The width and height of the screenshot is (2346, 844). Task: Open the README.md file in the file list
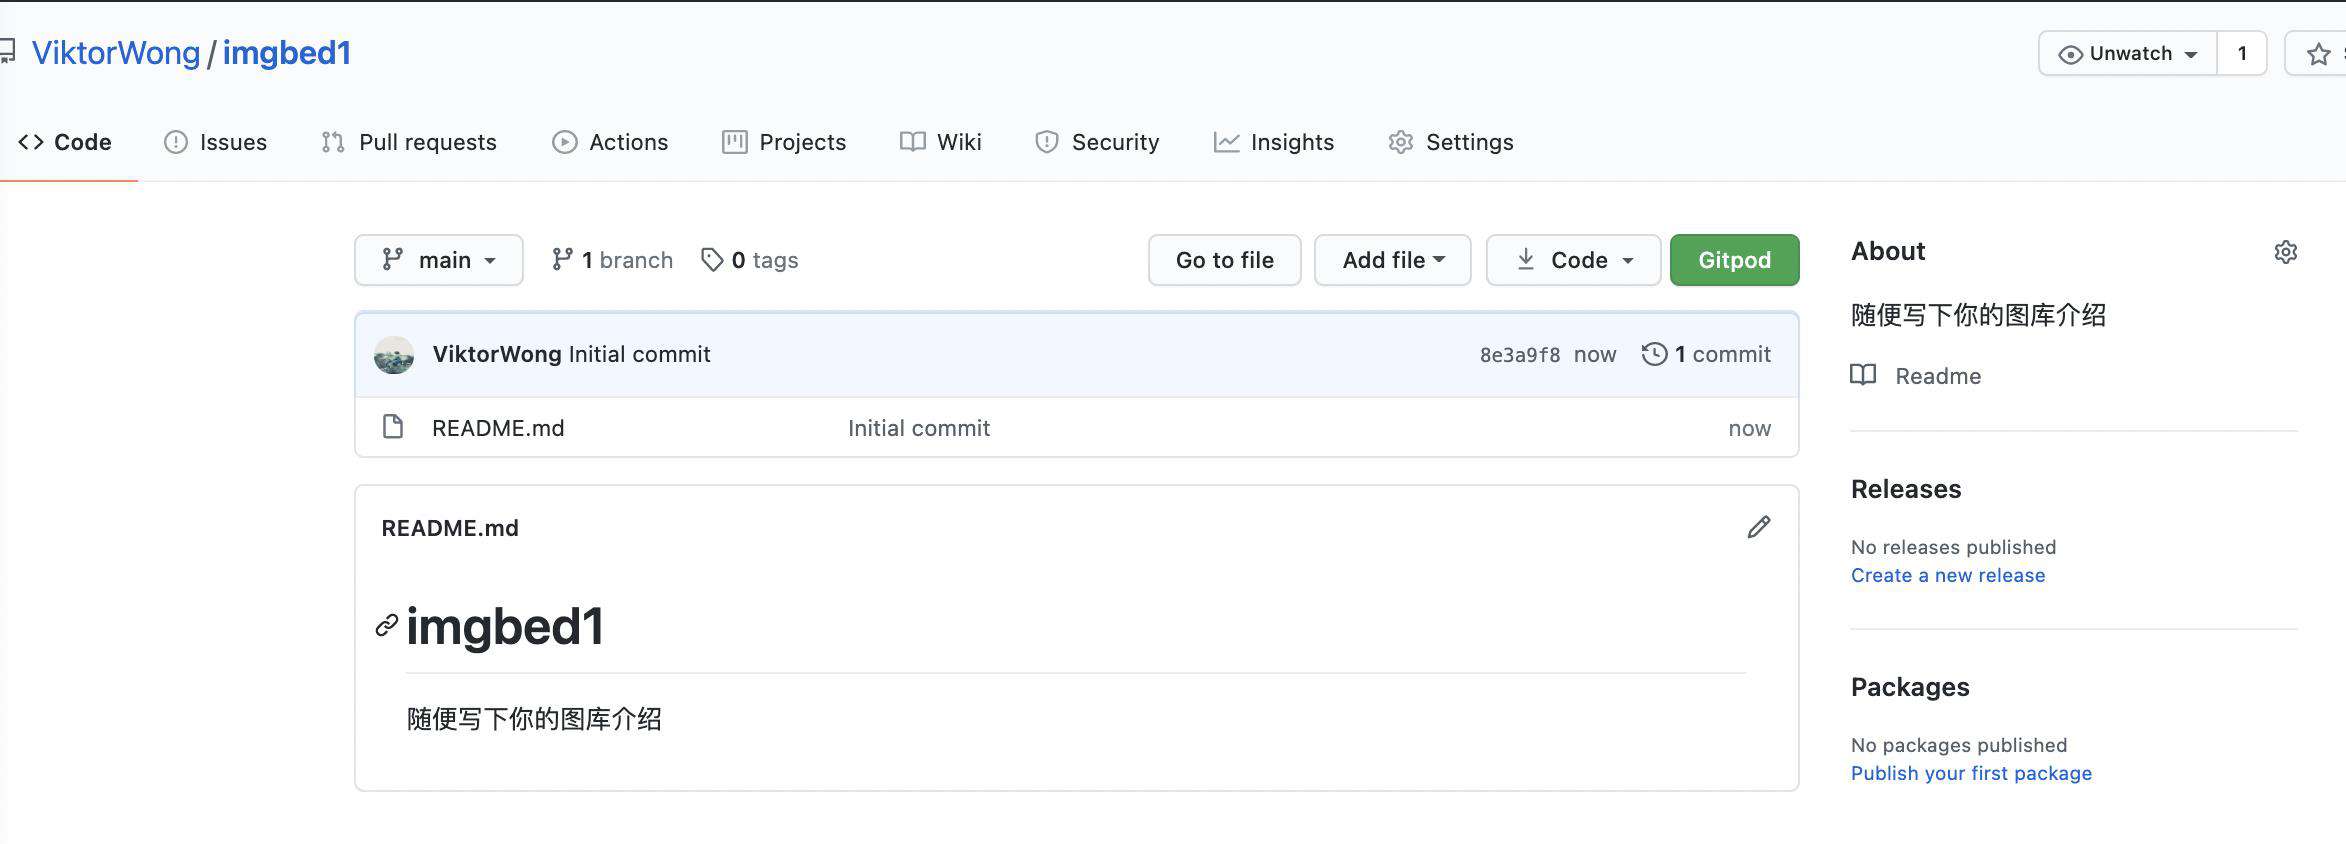(x=498, y=428)
